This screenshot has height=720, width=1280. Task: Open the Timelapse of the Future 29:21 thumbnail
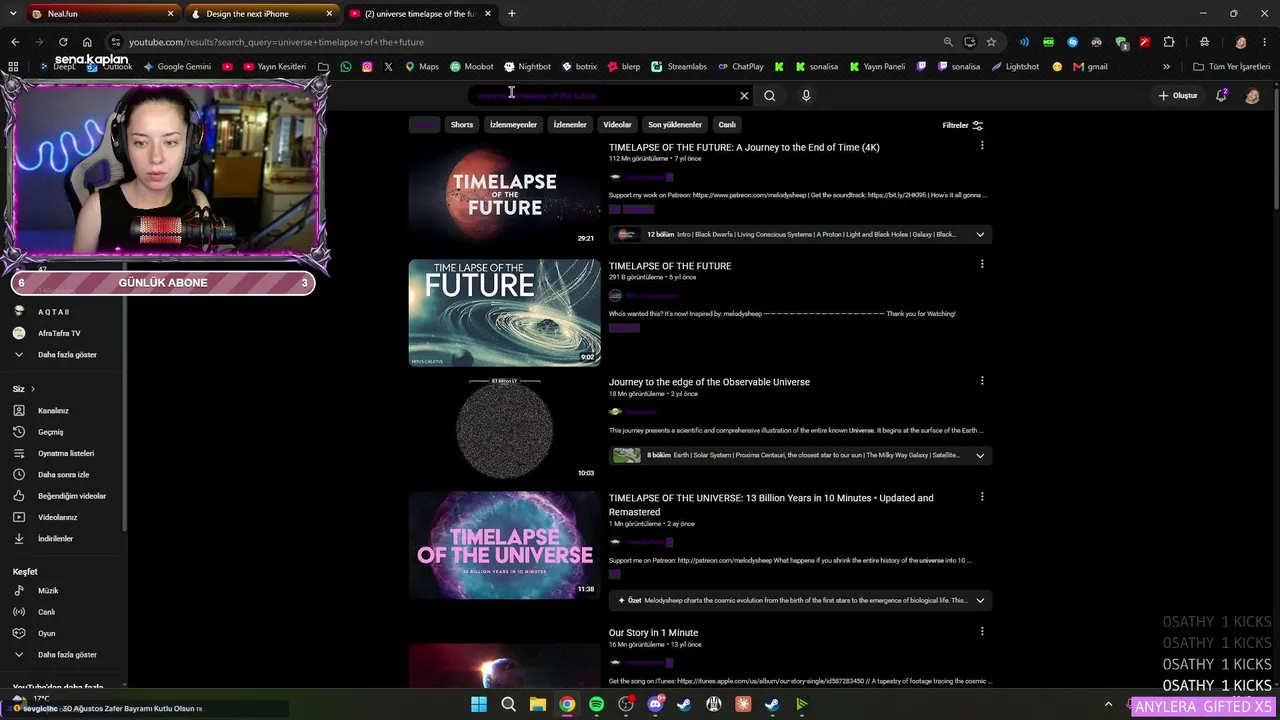point(504,193)
